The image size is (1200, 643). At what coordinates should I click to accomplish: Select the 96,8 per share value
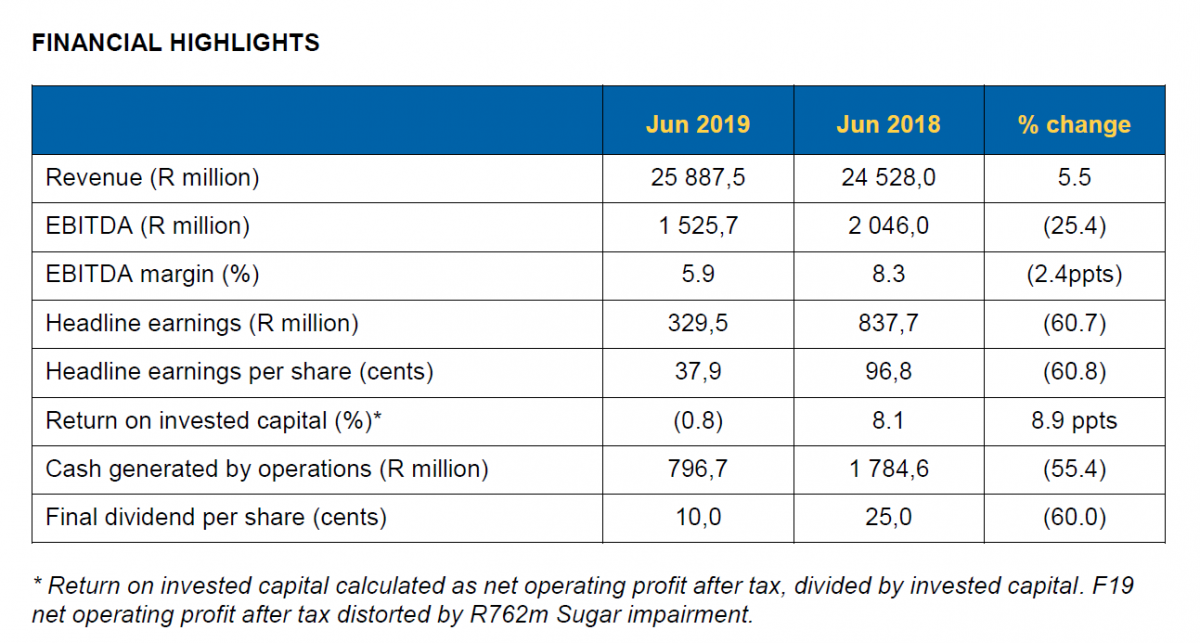tap(888, 372)
